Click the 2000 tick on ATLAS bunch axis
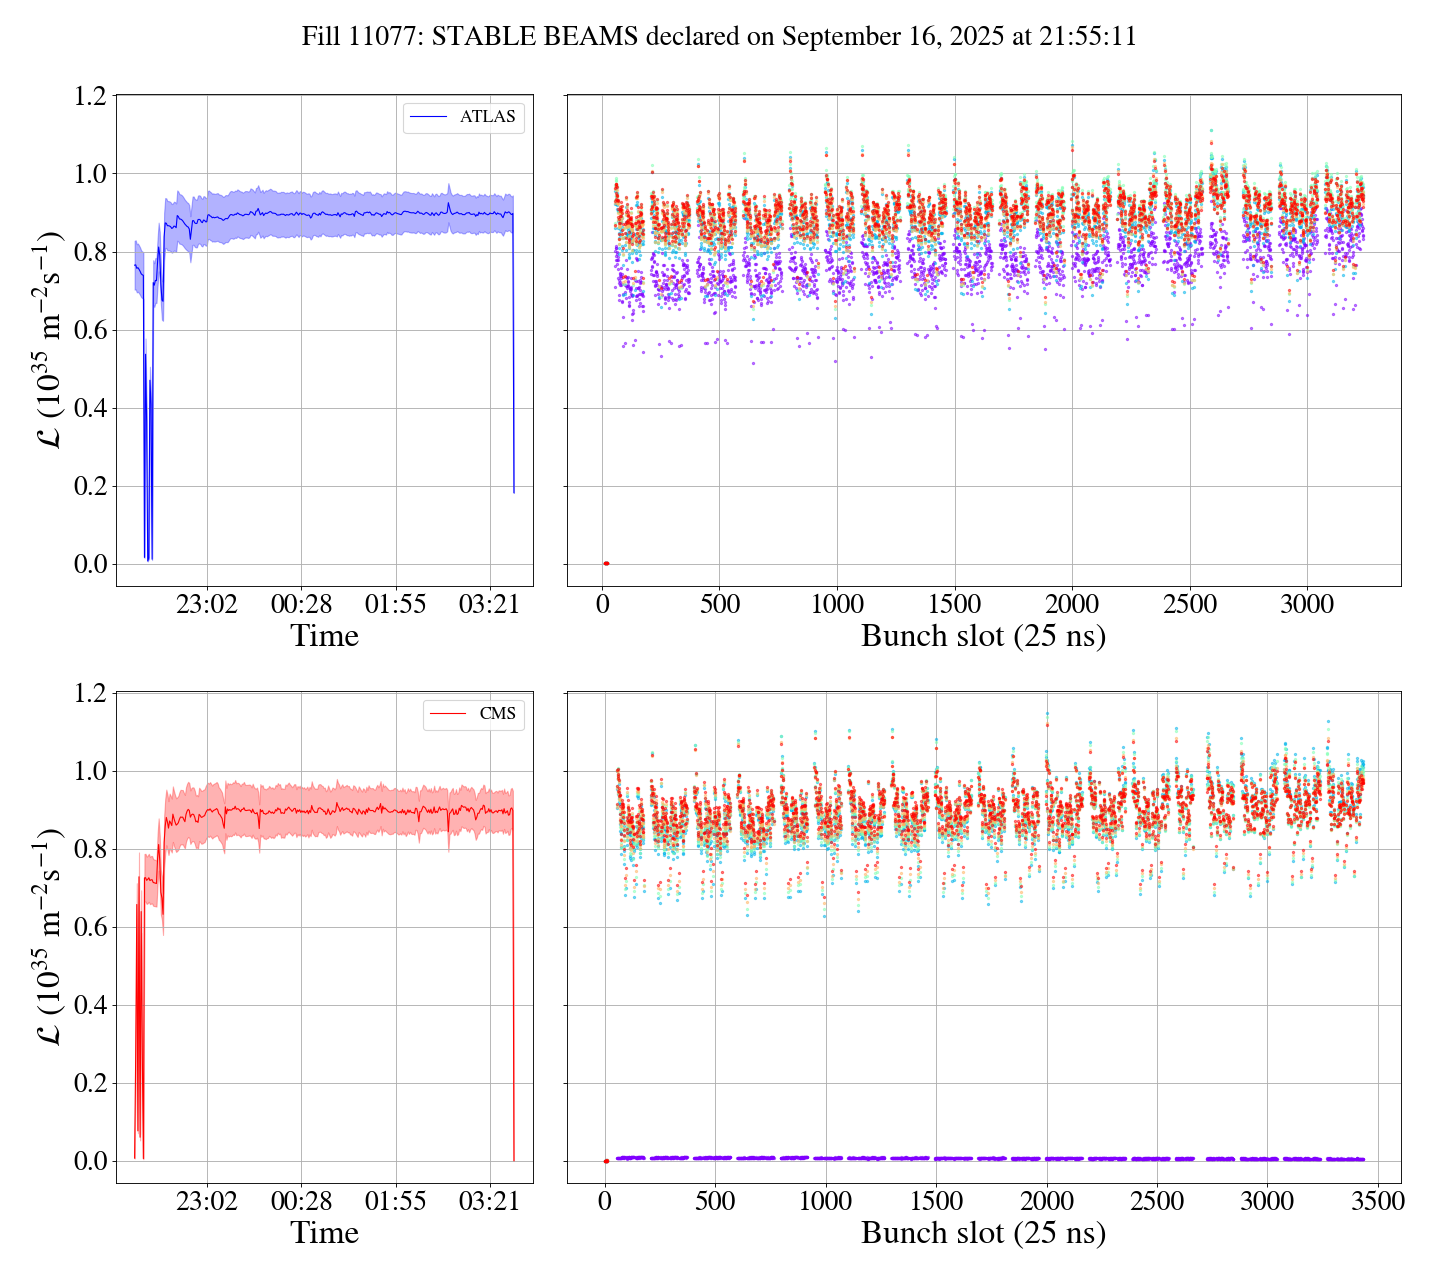This screenshot has width=1440, height=1280. coord(1072,604)
